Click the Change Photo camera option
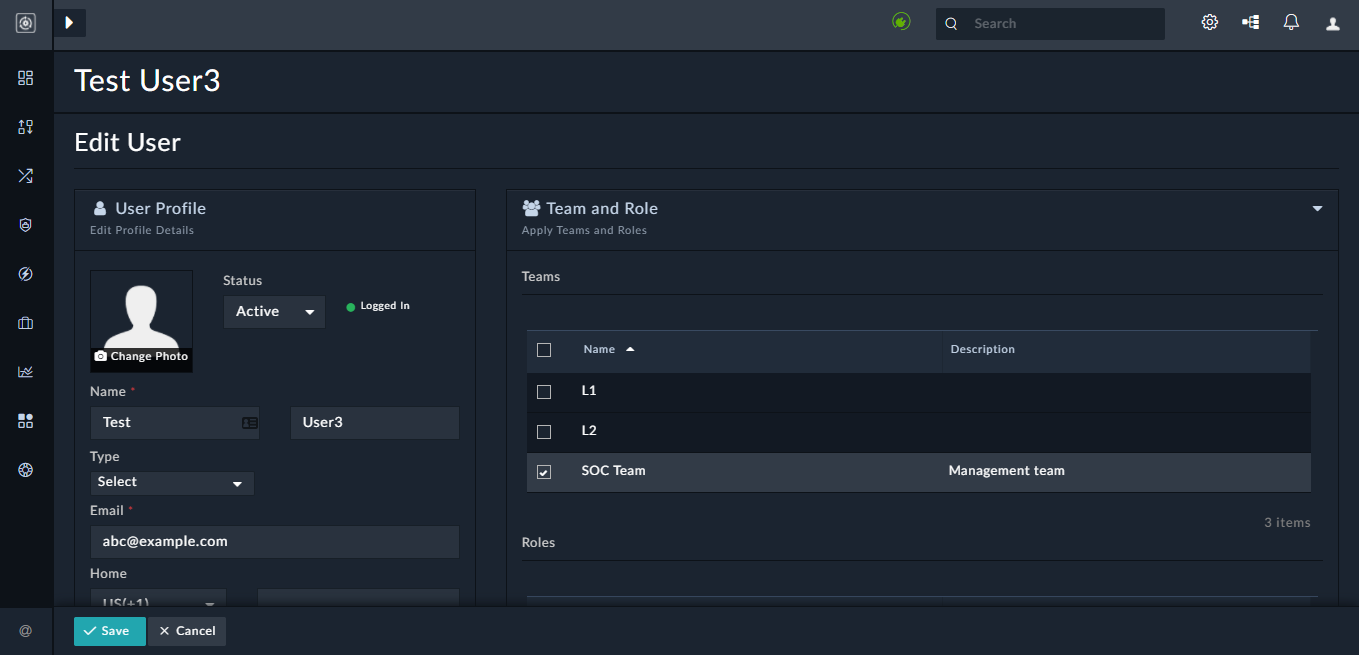This screenshot has width=1359, height=655. tap(141, 355)
